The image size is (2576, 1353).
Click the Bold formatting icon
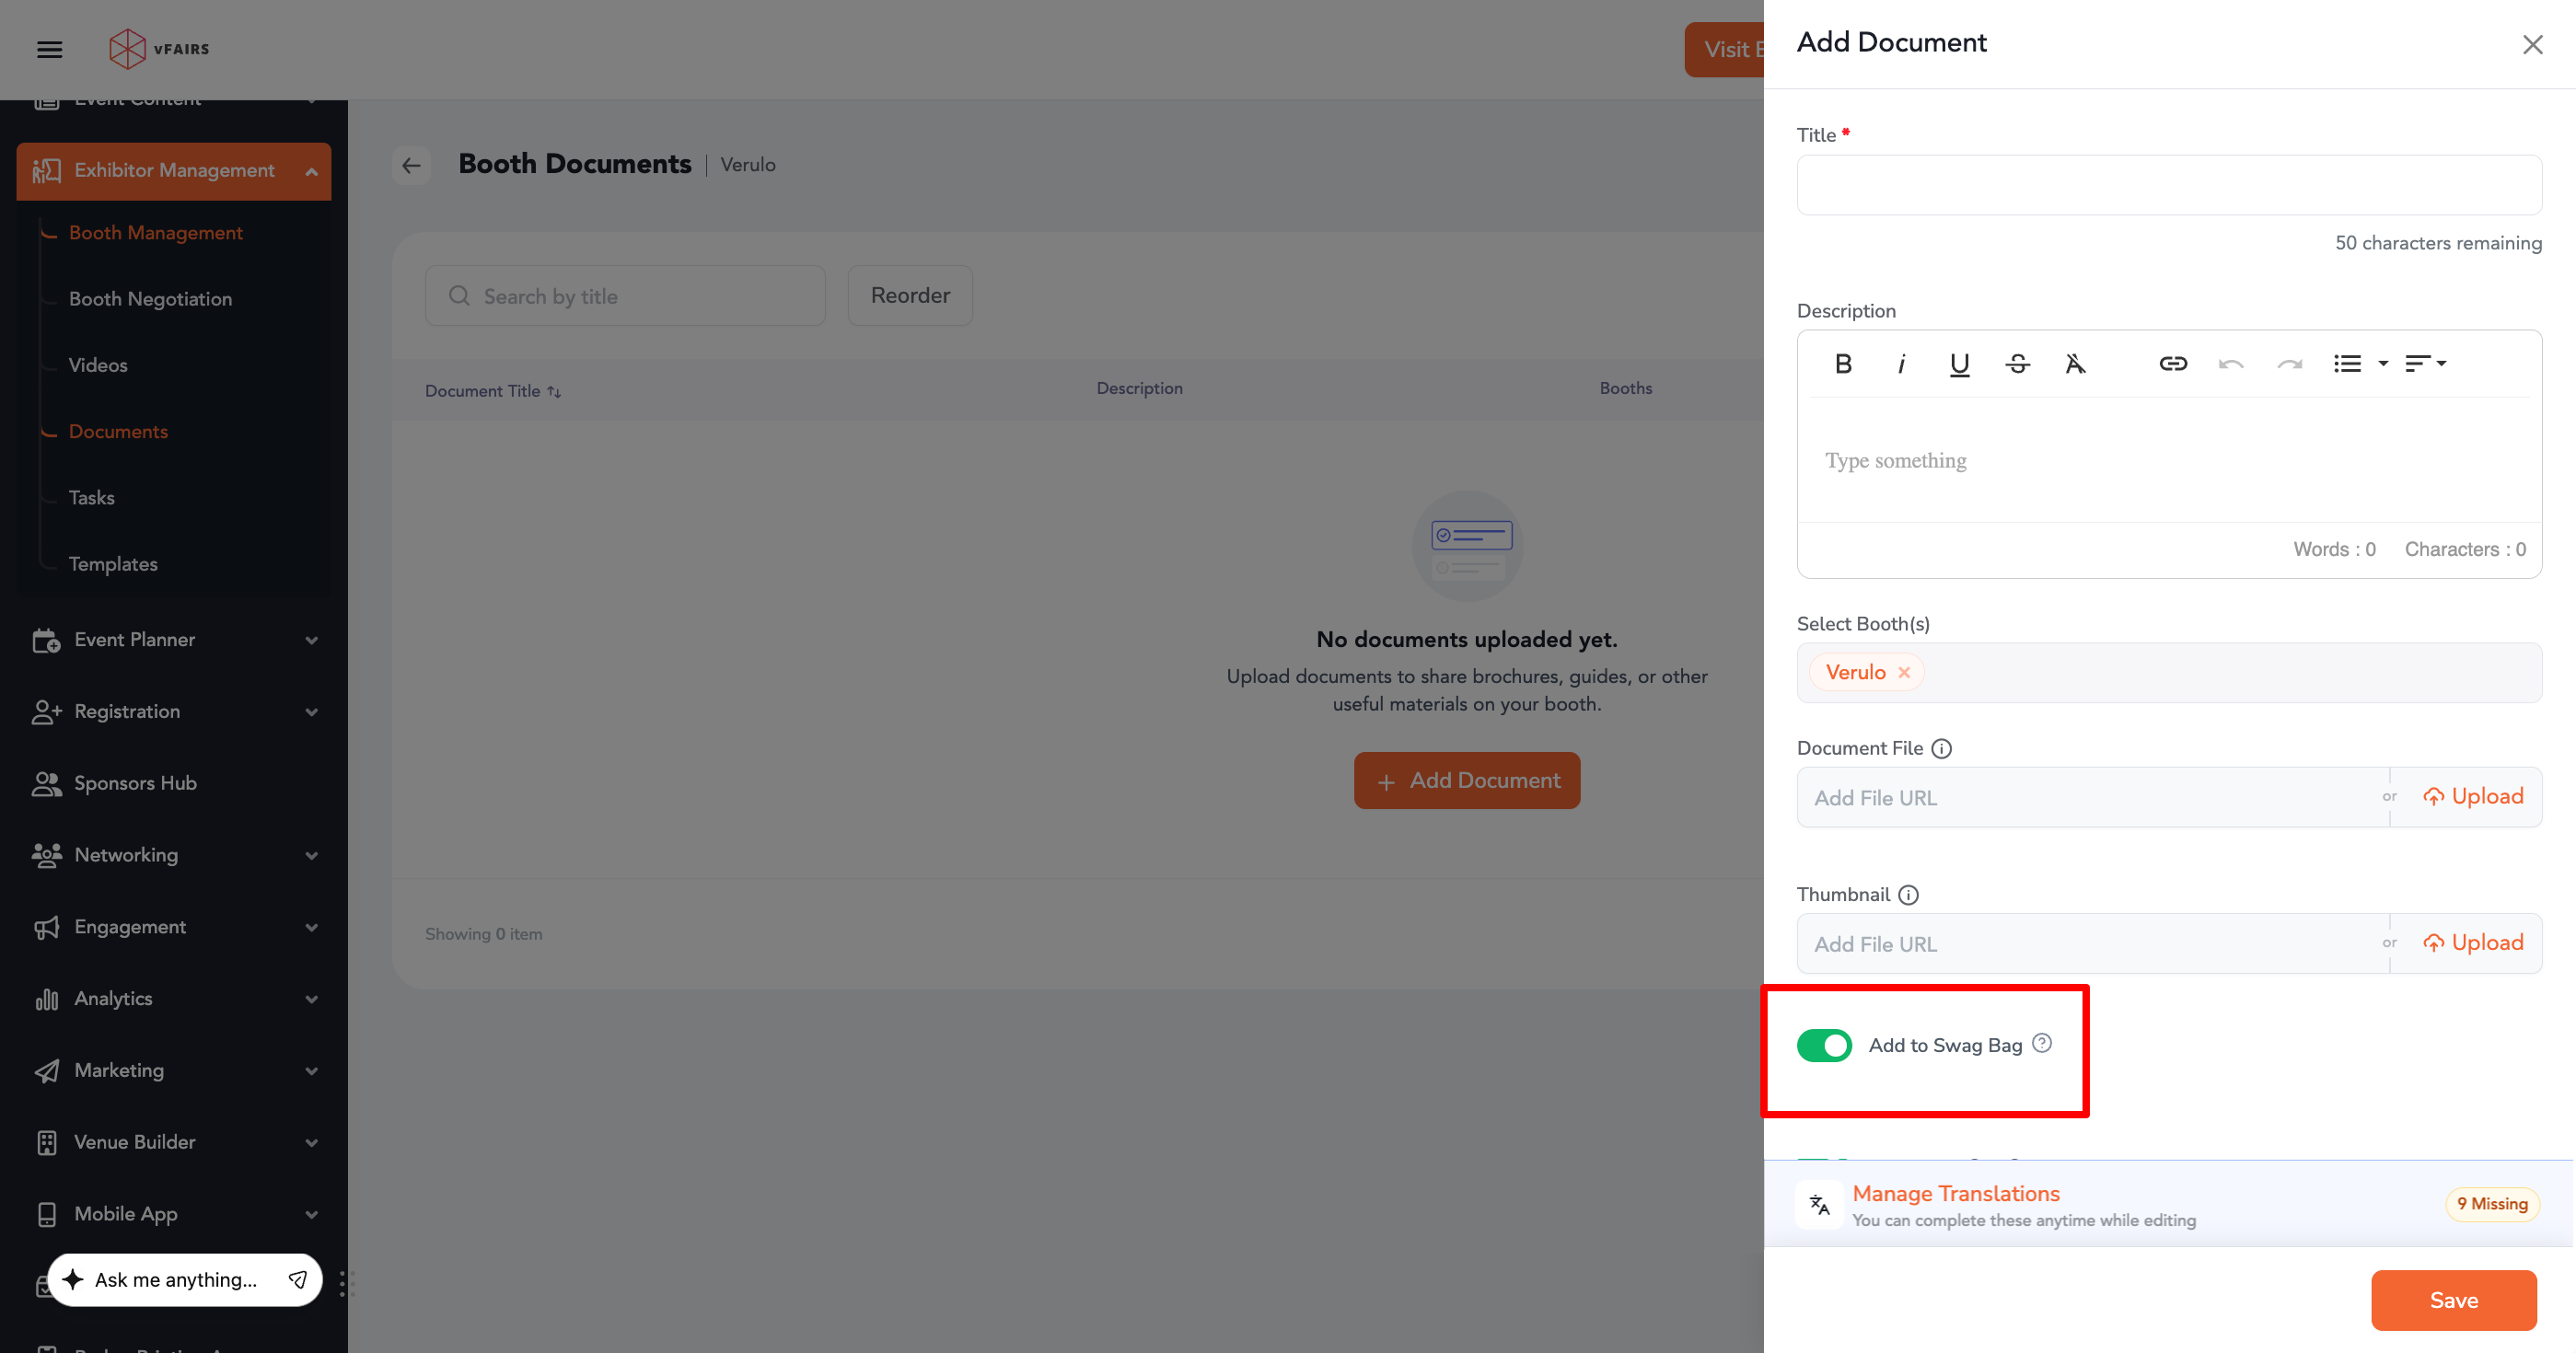(x=1843, y=364)
